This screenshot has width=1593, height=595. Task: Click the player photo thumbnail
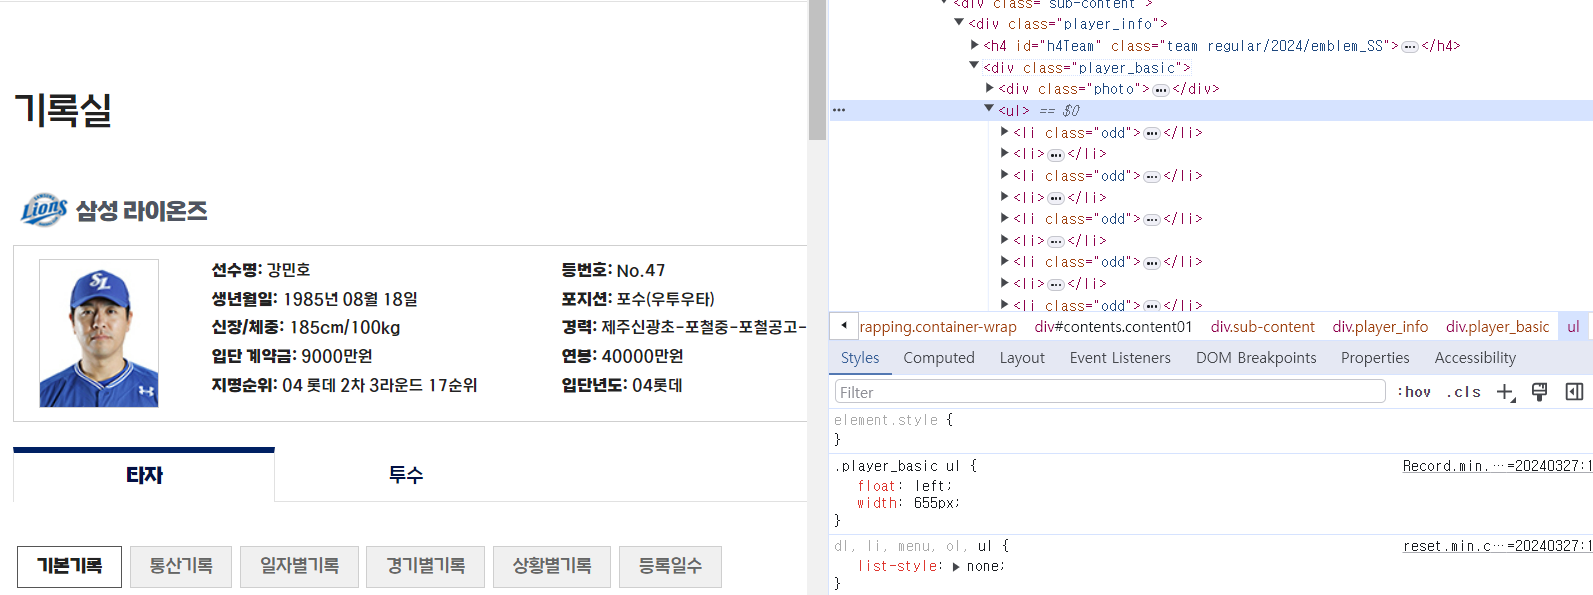coord(99,333)
